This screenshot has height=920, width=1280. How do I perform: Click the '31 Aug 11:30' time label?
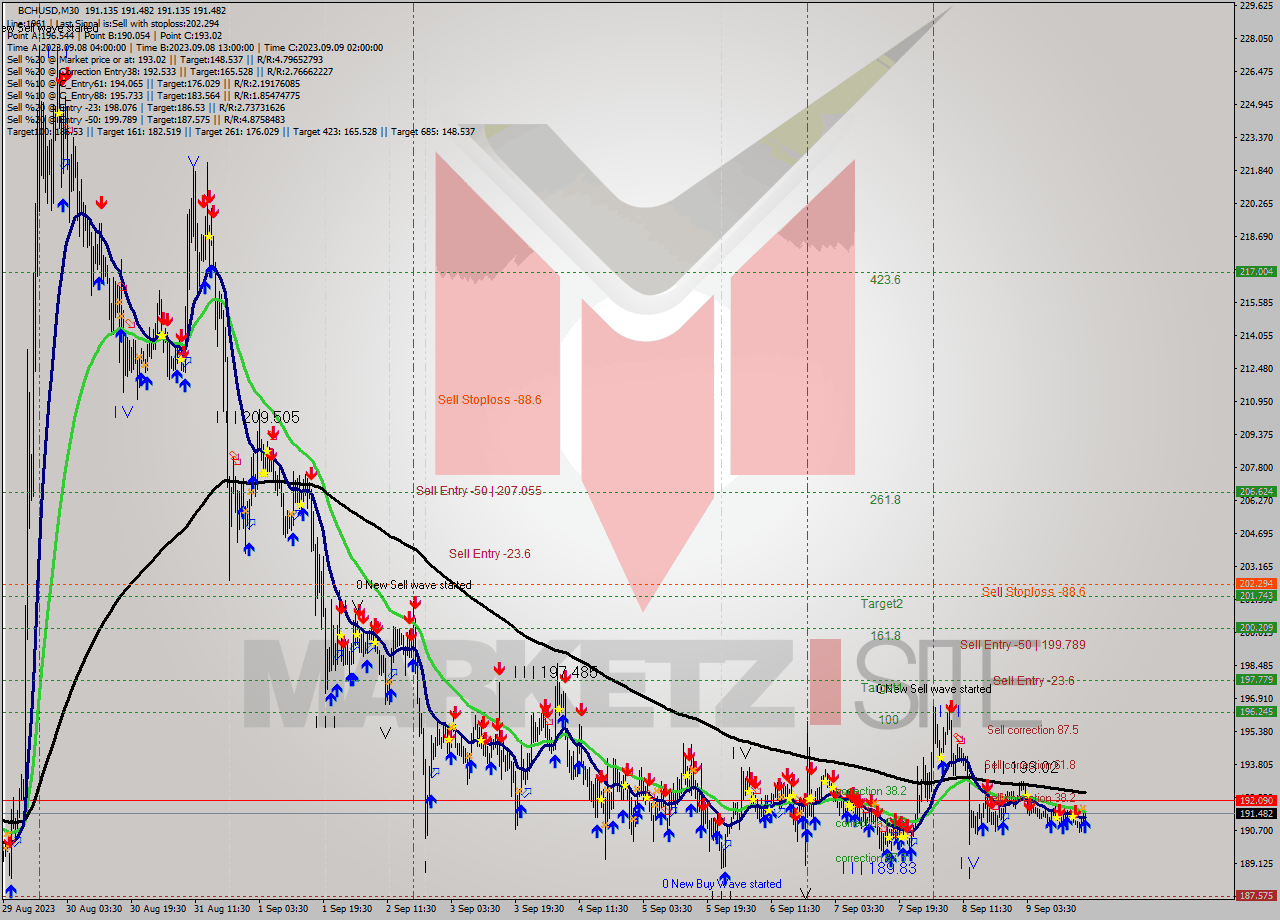(222, 909)
